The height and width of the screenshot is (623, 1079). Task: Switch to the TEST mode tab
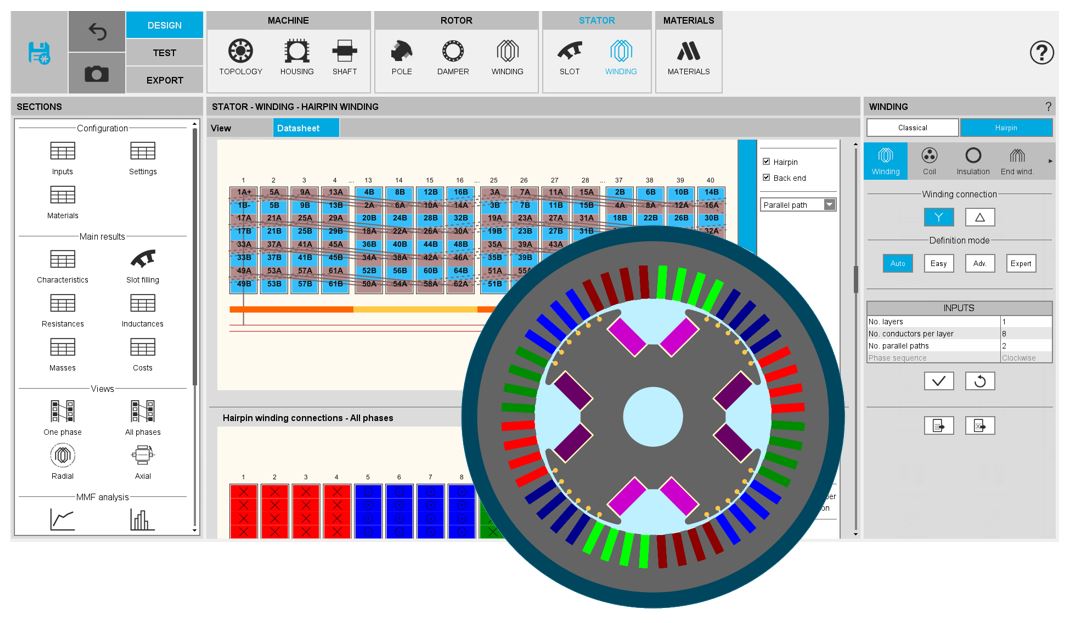click(164, 53)
